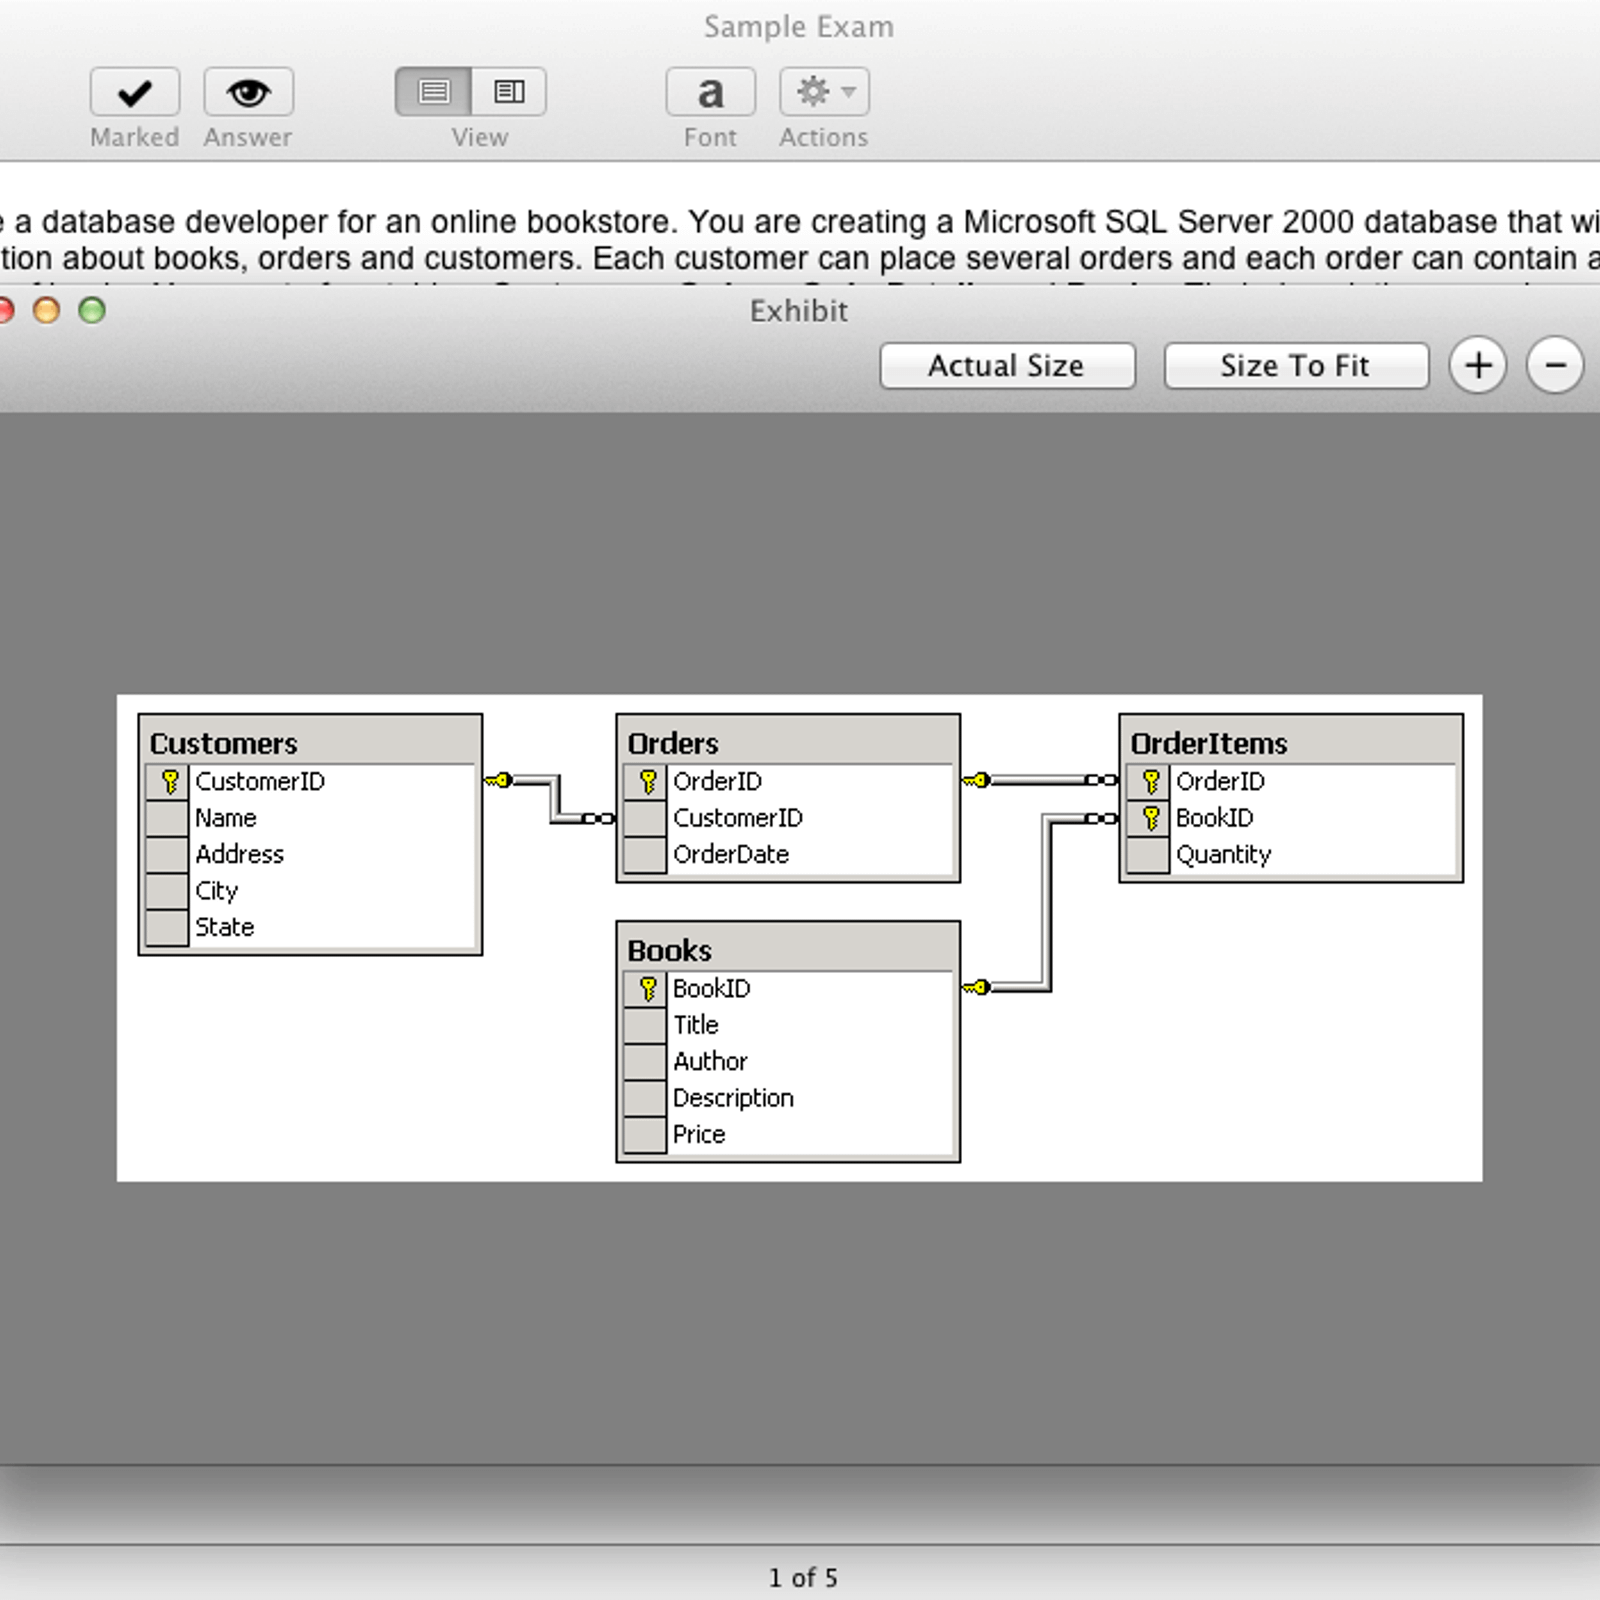Minimize the Exhibit window with yellow button
Viewport: 1600px width, 1600px height.
(x=46, y=311)
